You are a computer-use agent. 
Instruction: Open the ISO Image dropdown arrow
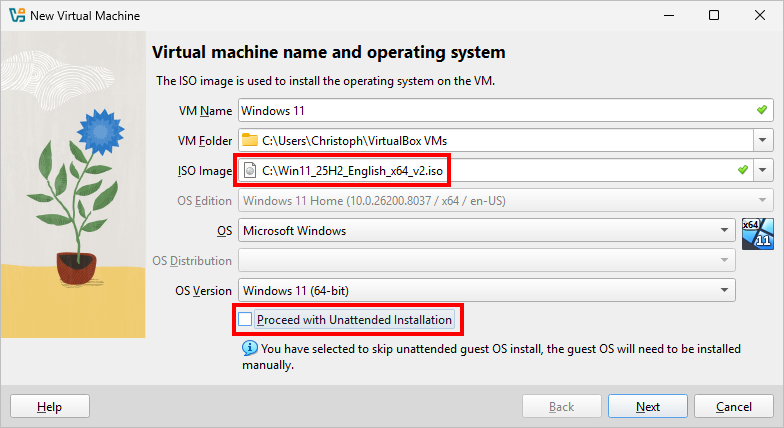coord(762,170)
